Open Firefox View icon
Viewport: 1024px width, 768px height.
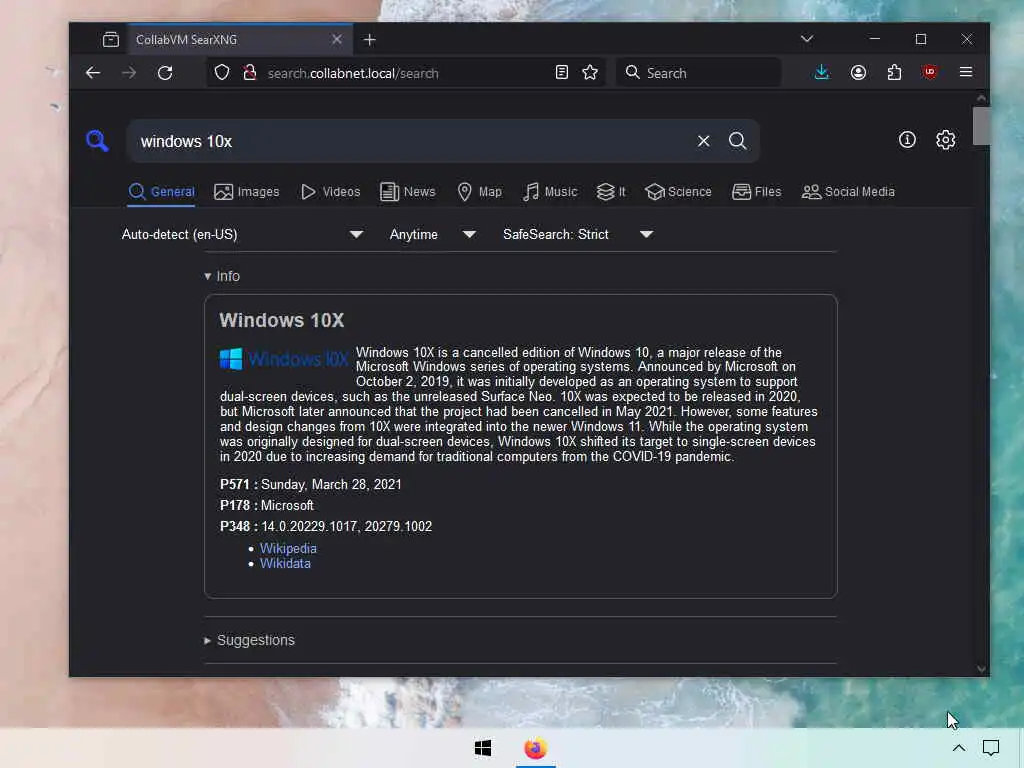click(x=111, y=40)
